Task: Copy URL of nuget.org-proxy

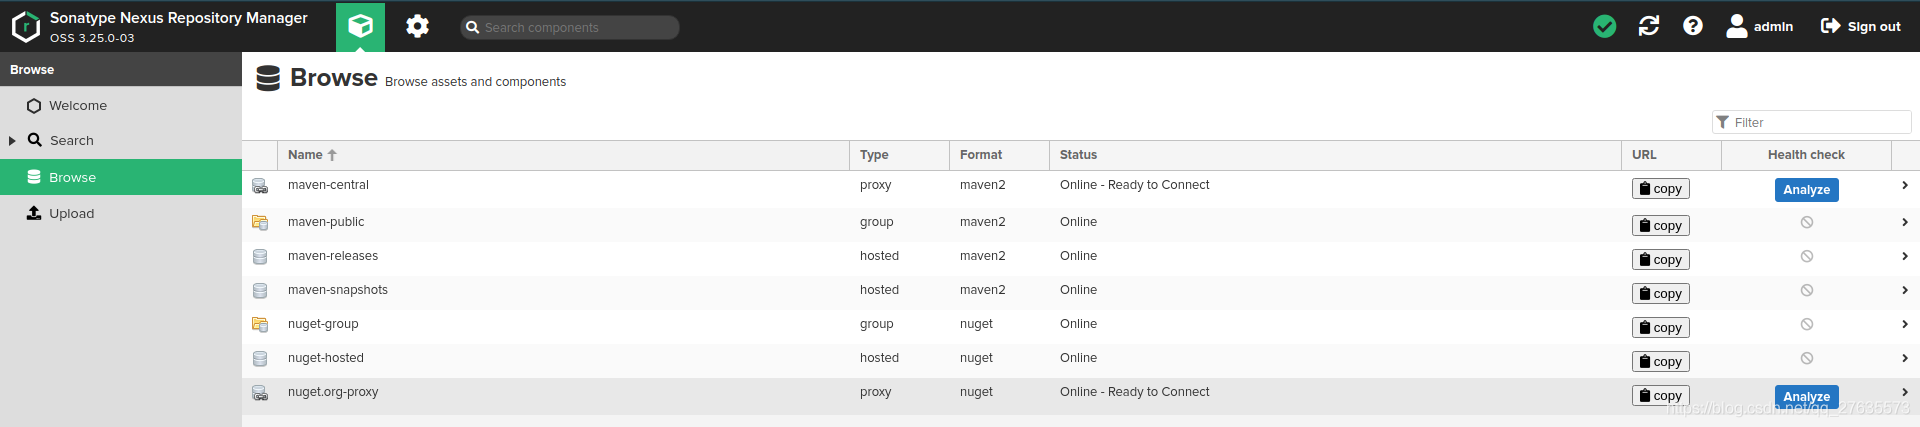Action: coord(1661,396)
